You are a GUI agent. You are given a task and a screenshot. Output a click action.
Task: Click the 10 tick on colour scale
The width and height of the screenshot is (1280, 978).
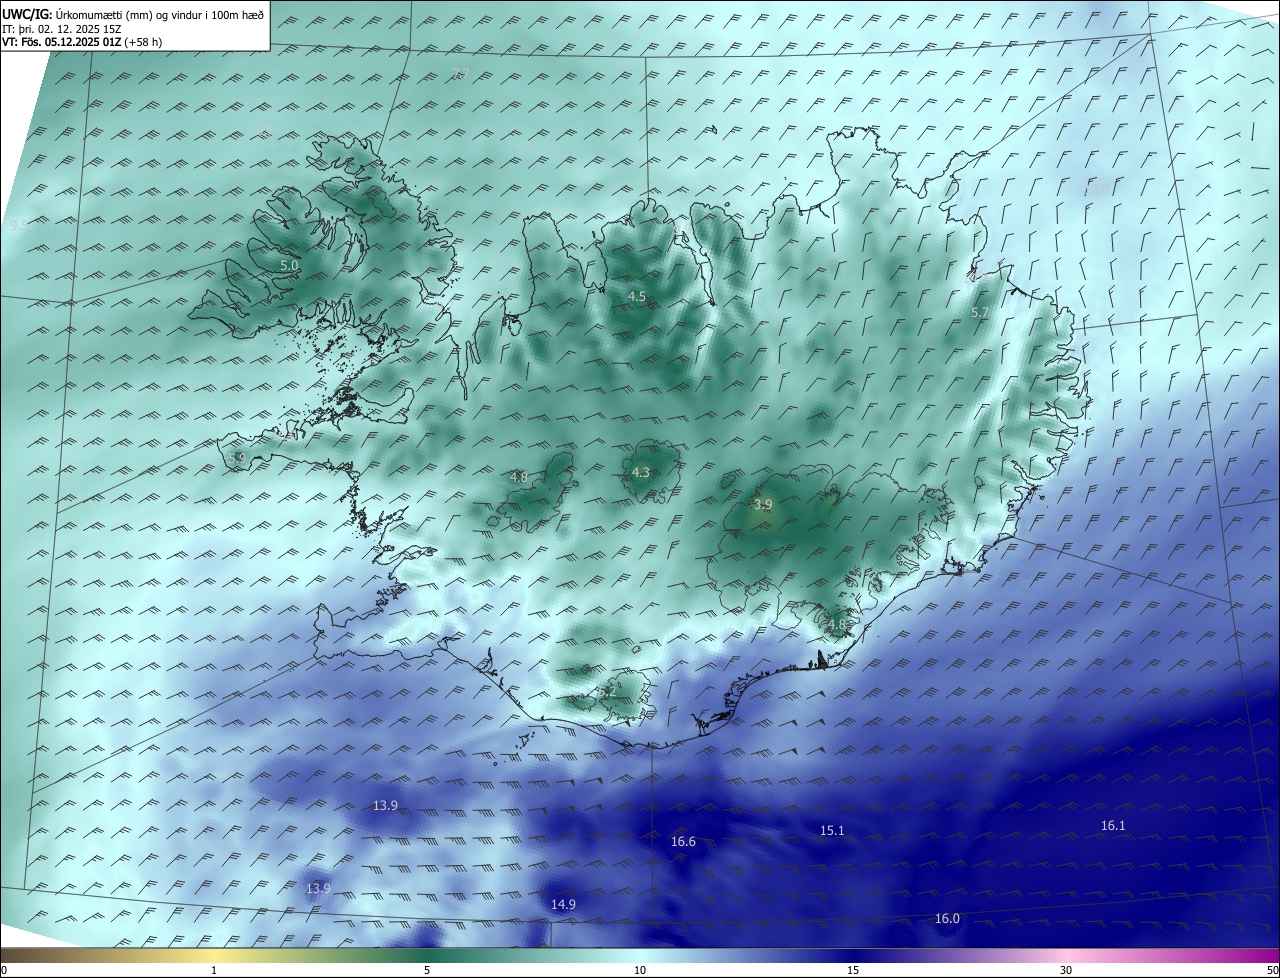pyautogui.click(x=640, y=970)
